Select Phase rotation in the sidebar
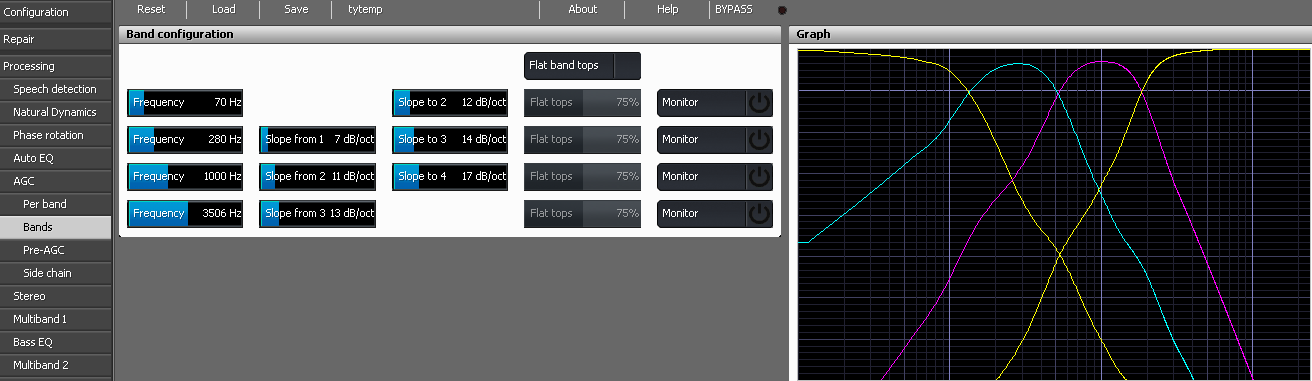Image resolution: width=1312 pixels, height=381 pixels. (56, 135)
